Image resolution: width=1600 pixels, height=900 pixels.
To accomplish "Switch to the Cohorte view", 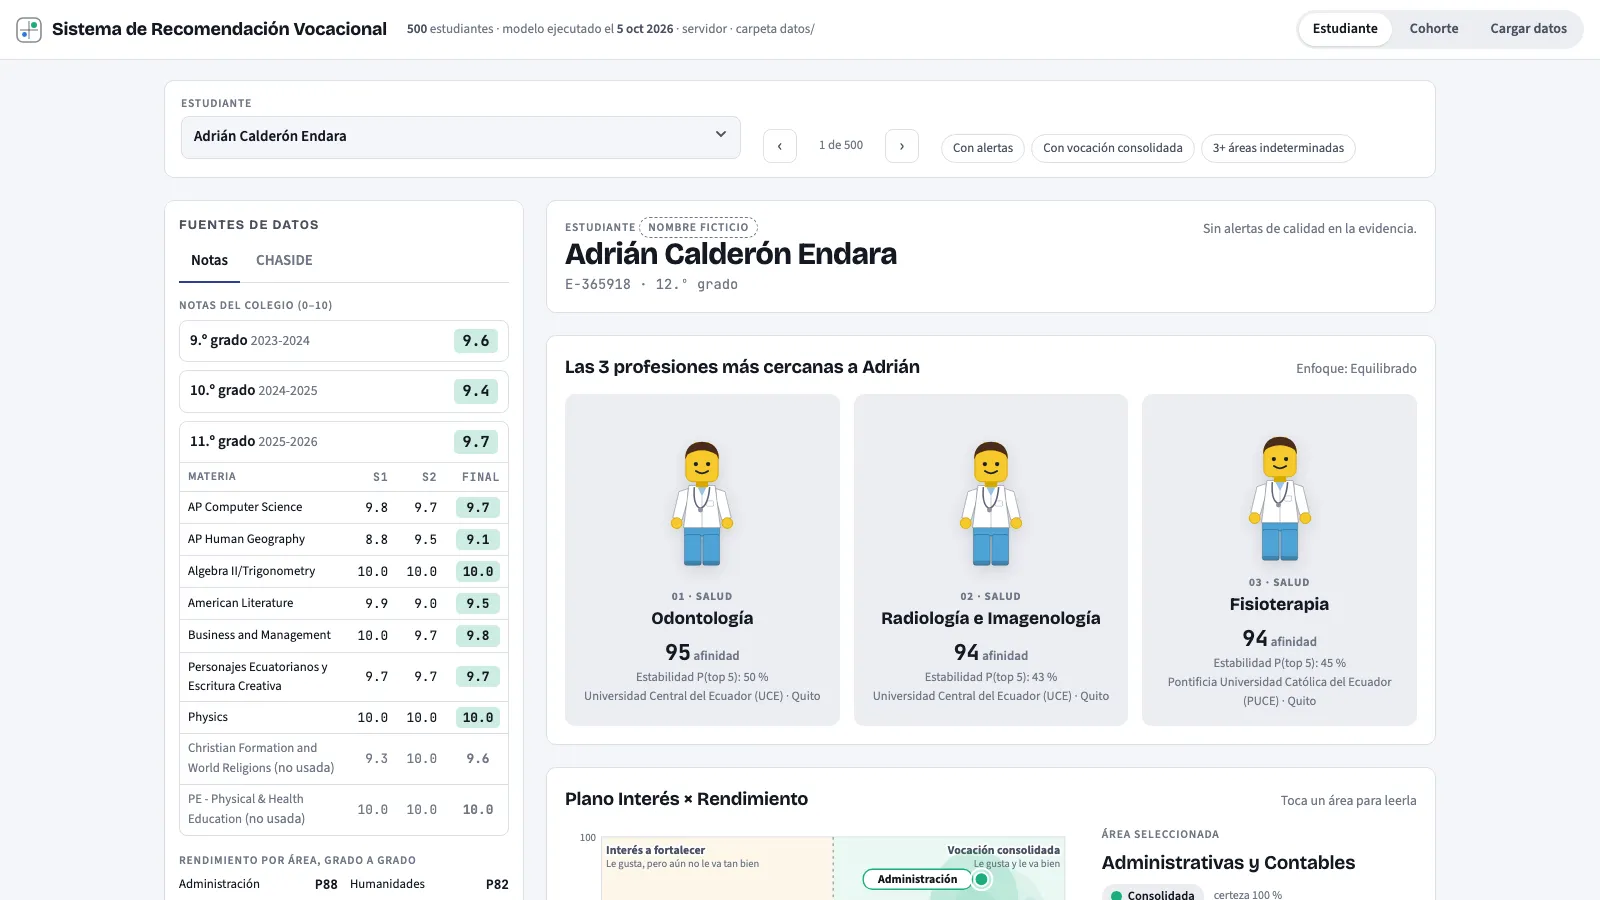I will point(1434,29).
